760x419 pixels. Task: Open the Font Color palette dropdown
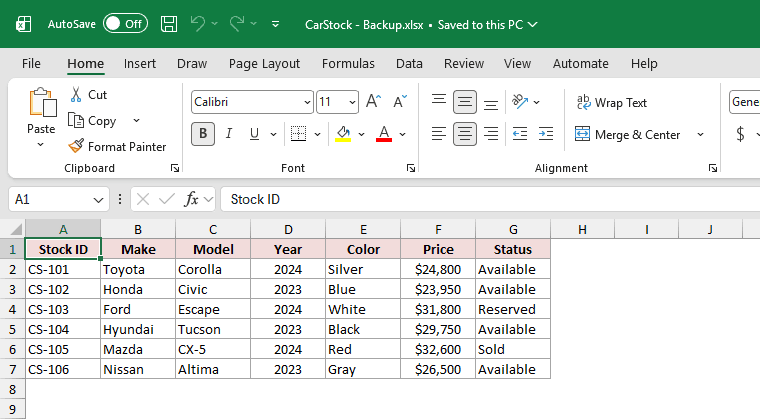click(x=402, y=134)
